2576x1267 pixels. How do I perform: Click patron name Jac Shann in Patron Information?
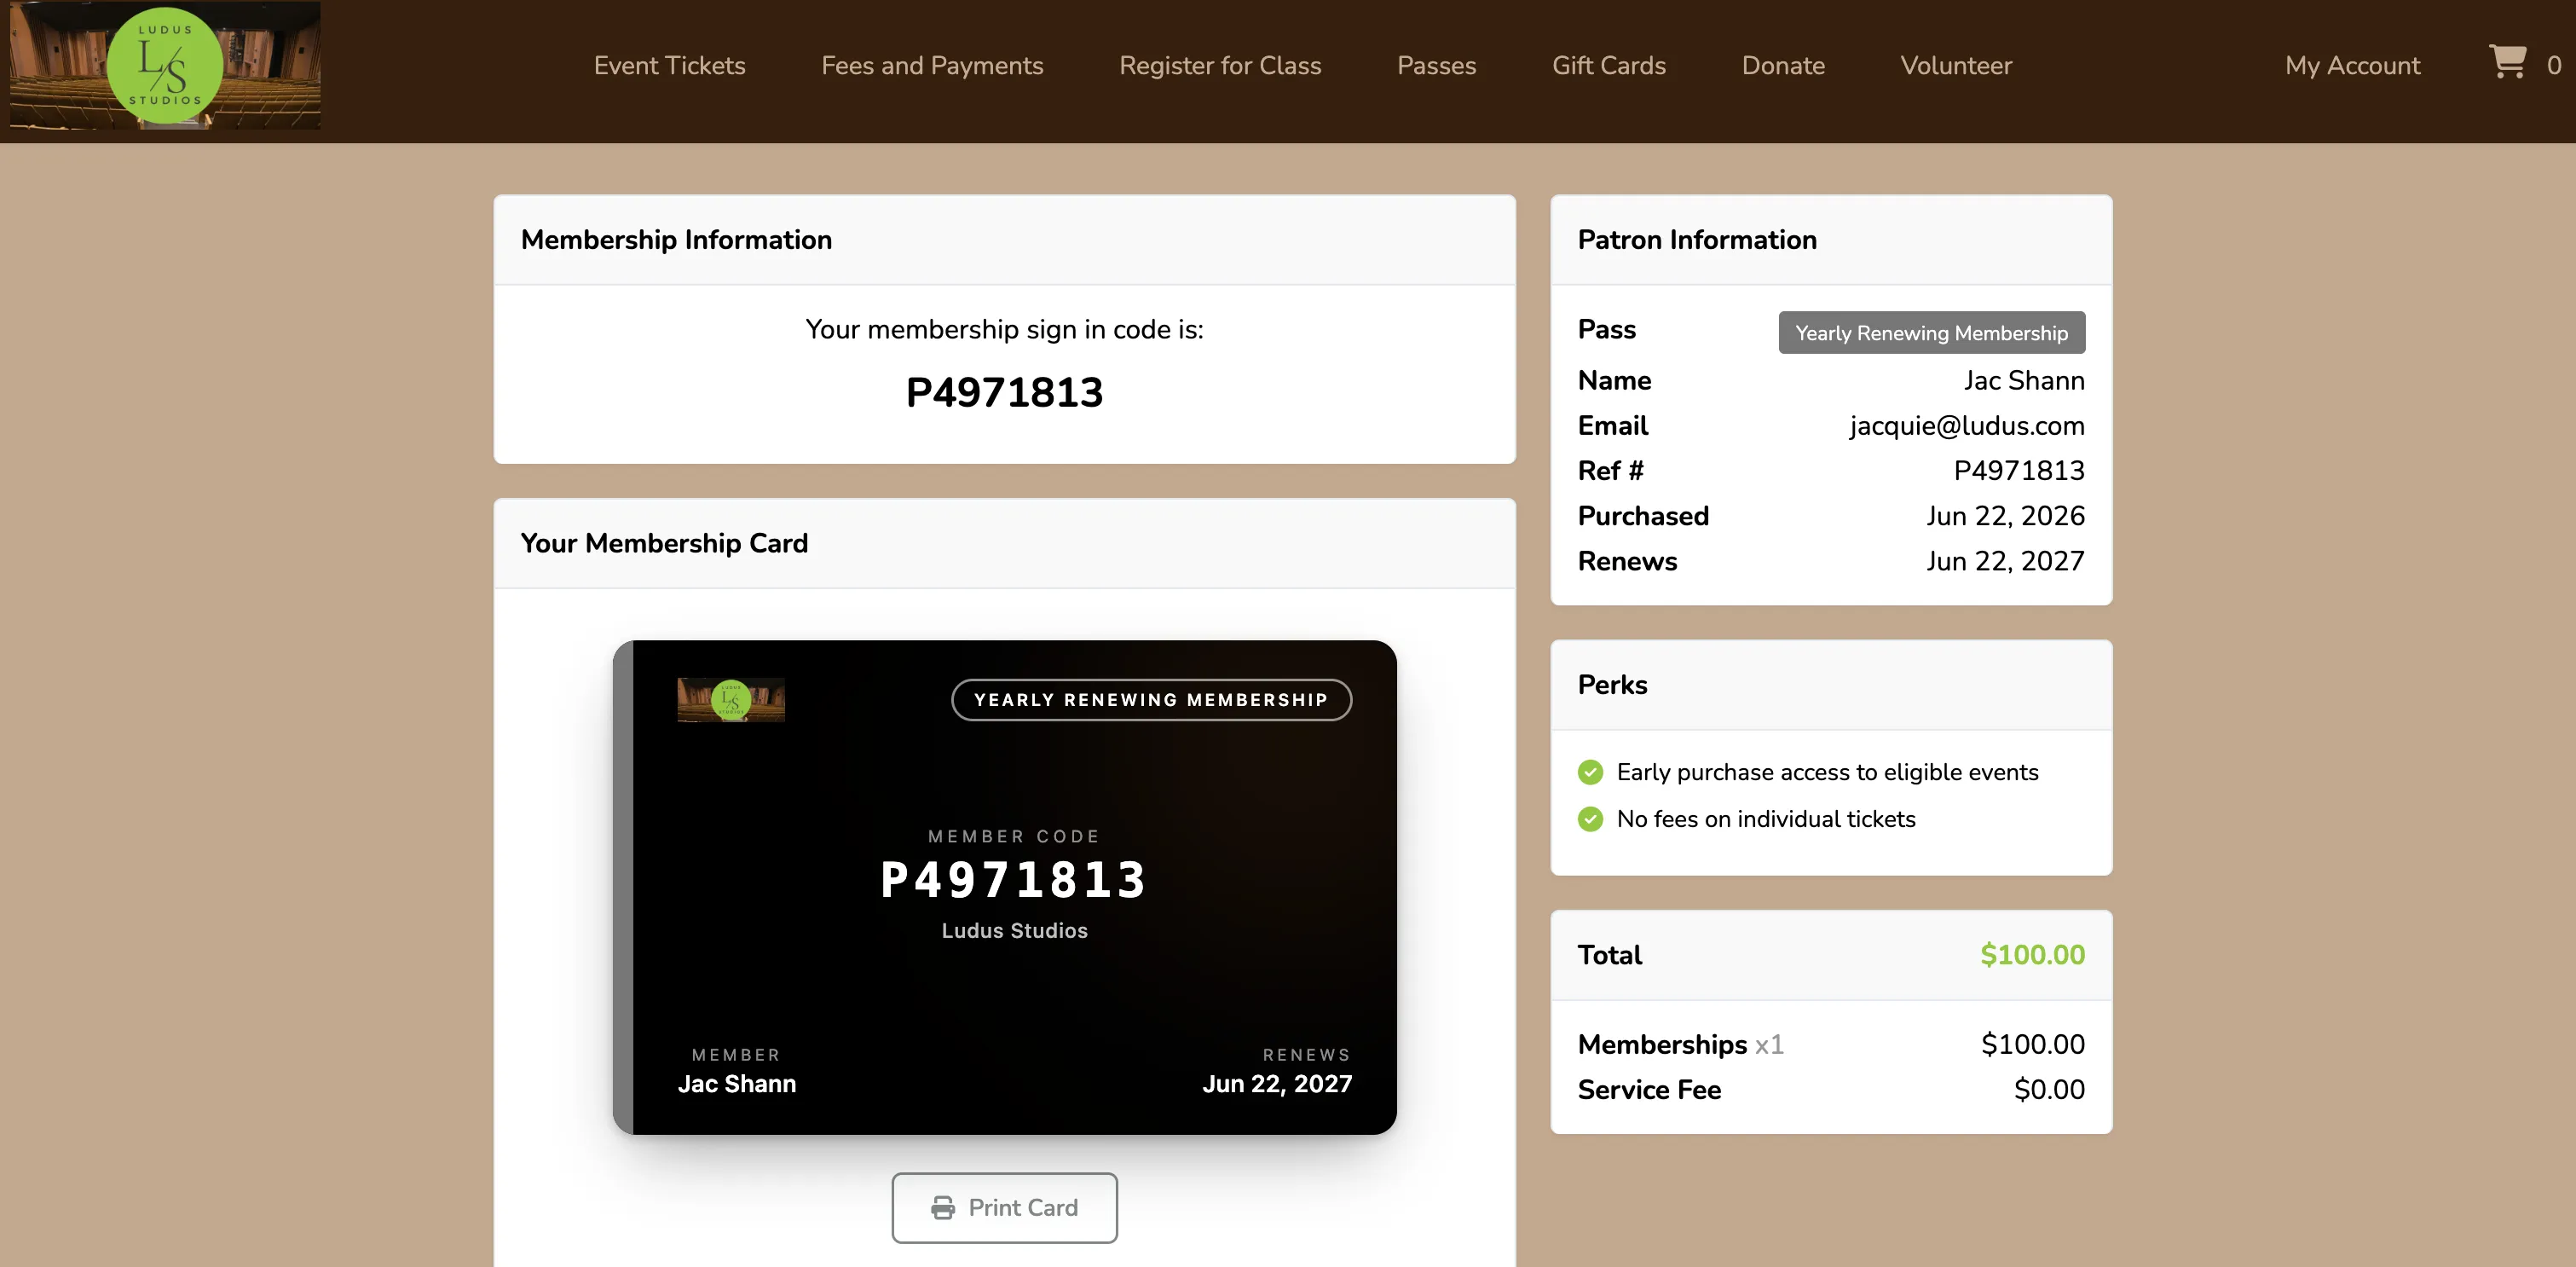click(2024, 380)
